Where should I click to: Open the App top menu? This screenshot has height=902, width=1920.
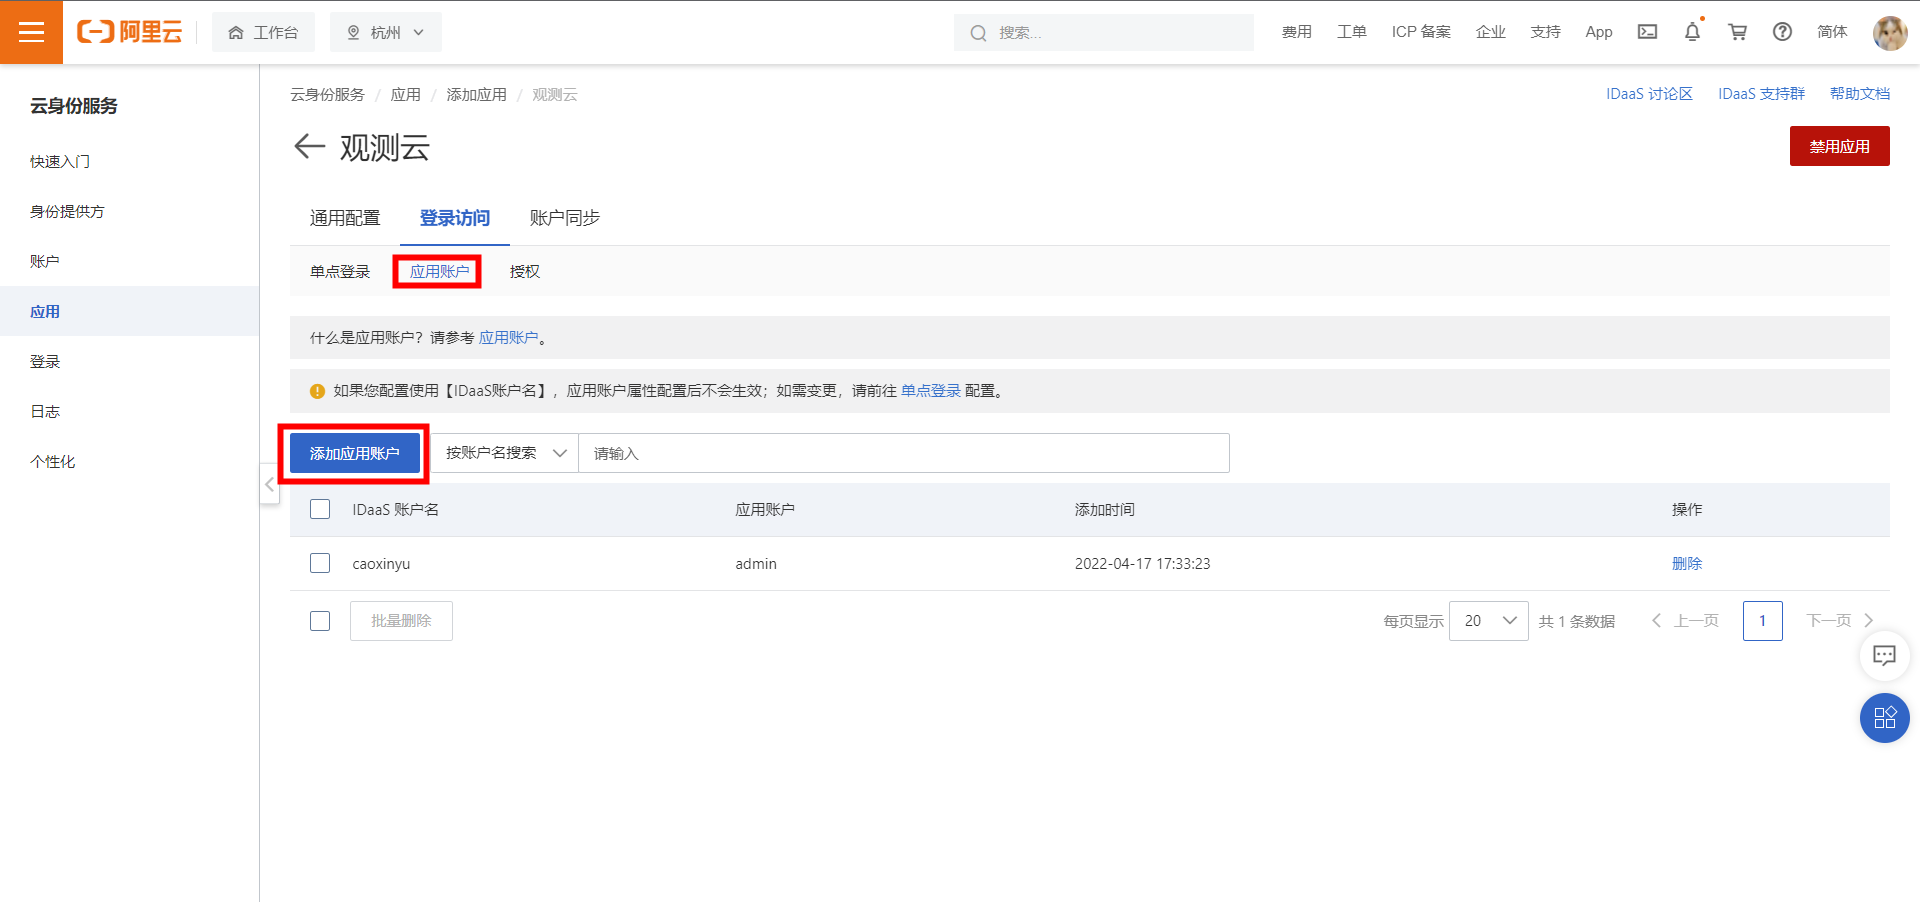pyautogui.click(x=1599, y=32)
